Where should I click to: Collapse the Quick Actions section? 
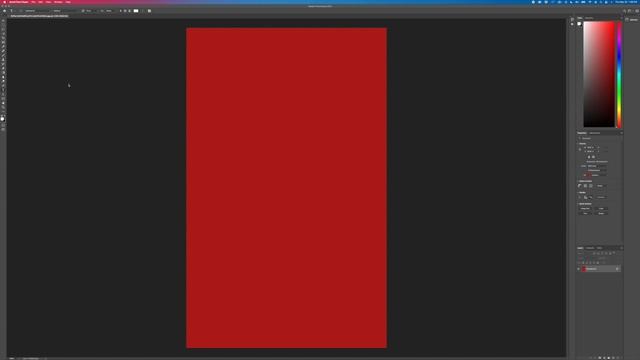[x=577, y=204]
